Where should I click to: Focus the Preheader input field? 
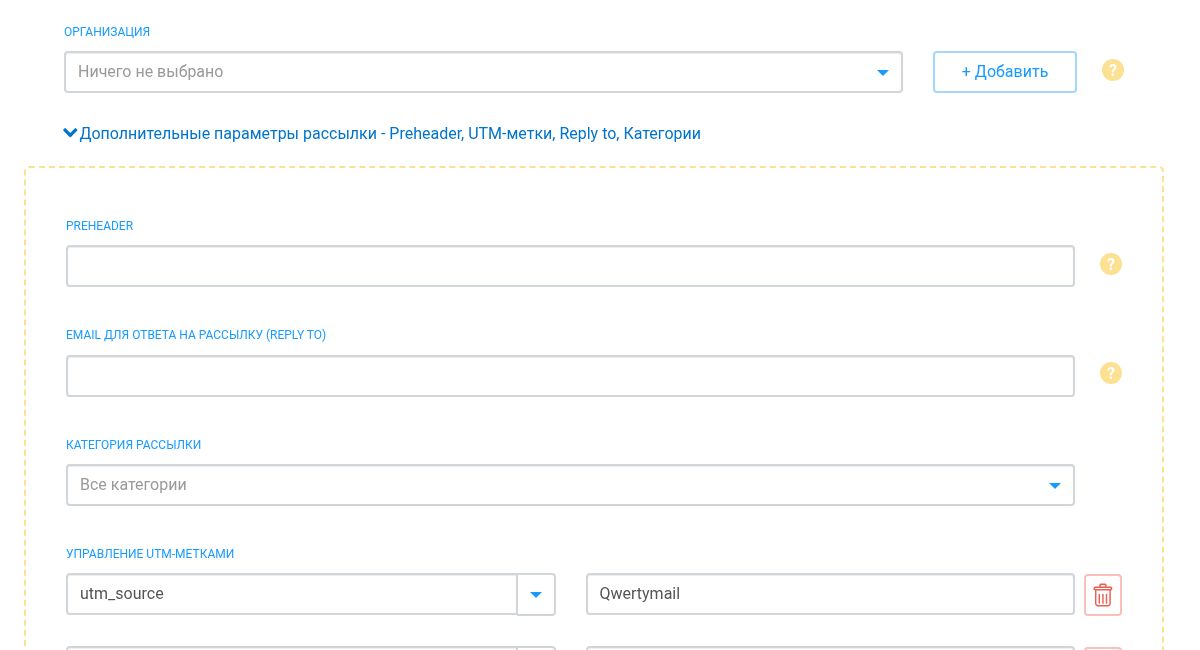(x=570, y=266)
